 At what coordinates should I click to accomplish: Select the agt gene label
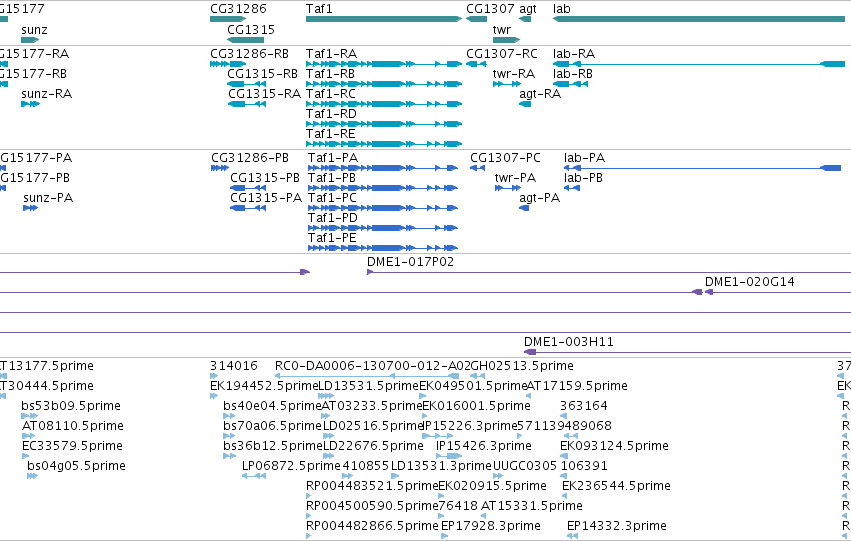tap(528, 9)
